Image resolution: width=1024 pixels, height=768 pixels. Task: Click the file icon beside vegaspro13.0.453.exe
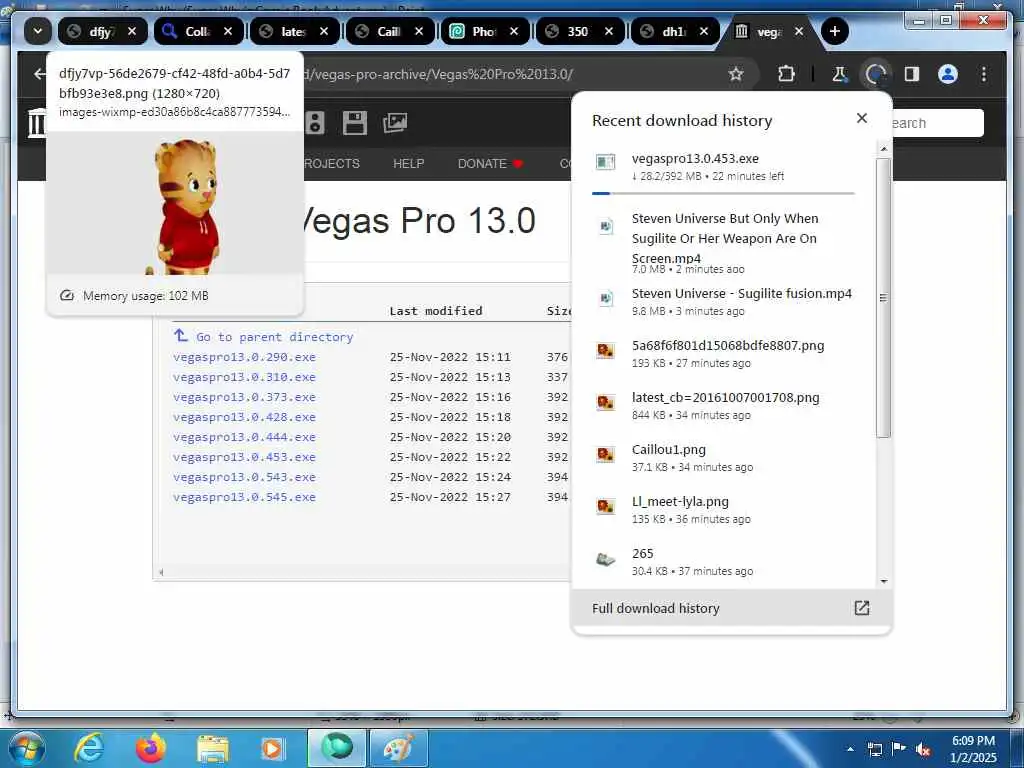coord(605,162)
